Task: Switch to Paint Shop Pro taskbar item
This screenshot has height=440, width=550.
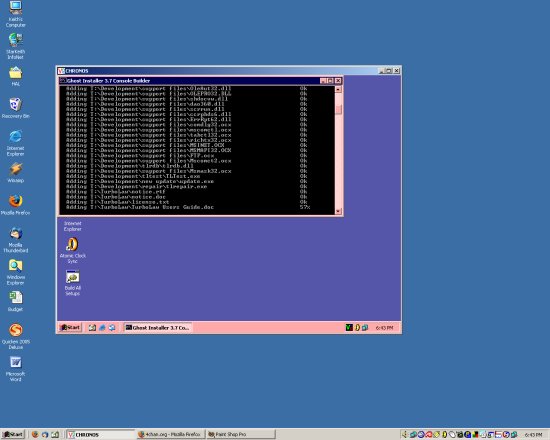Action: click(x=241, y=434)
